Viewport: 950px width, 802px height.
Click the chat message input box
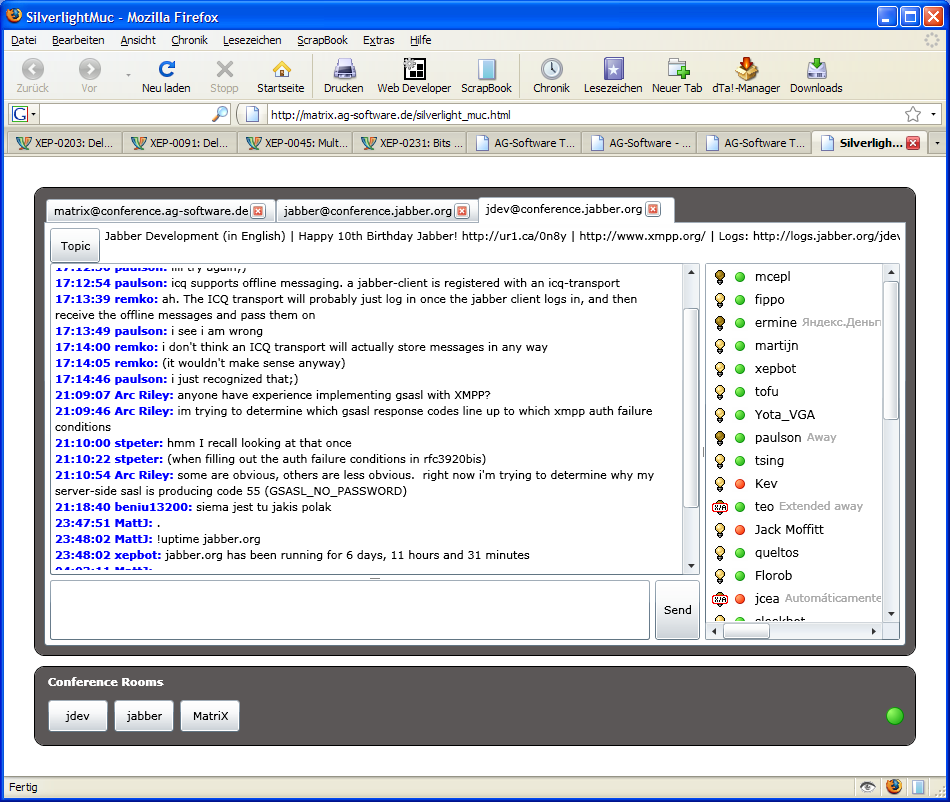(350, 610)
